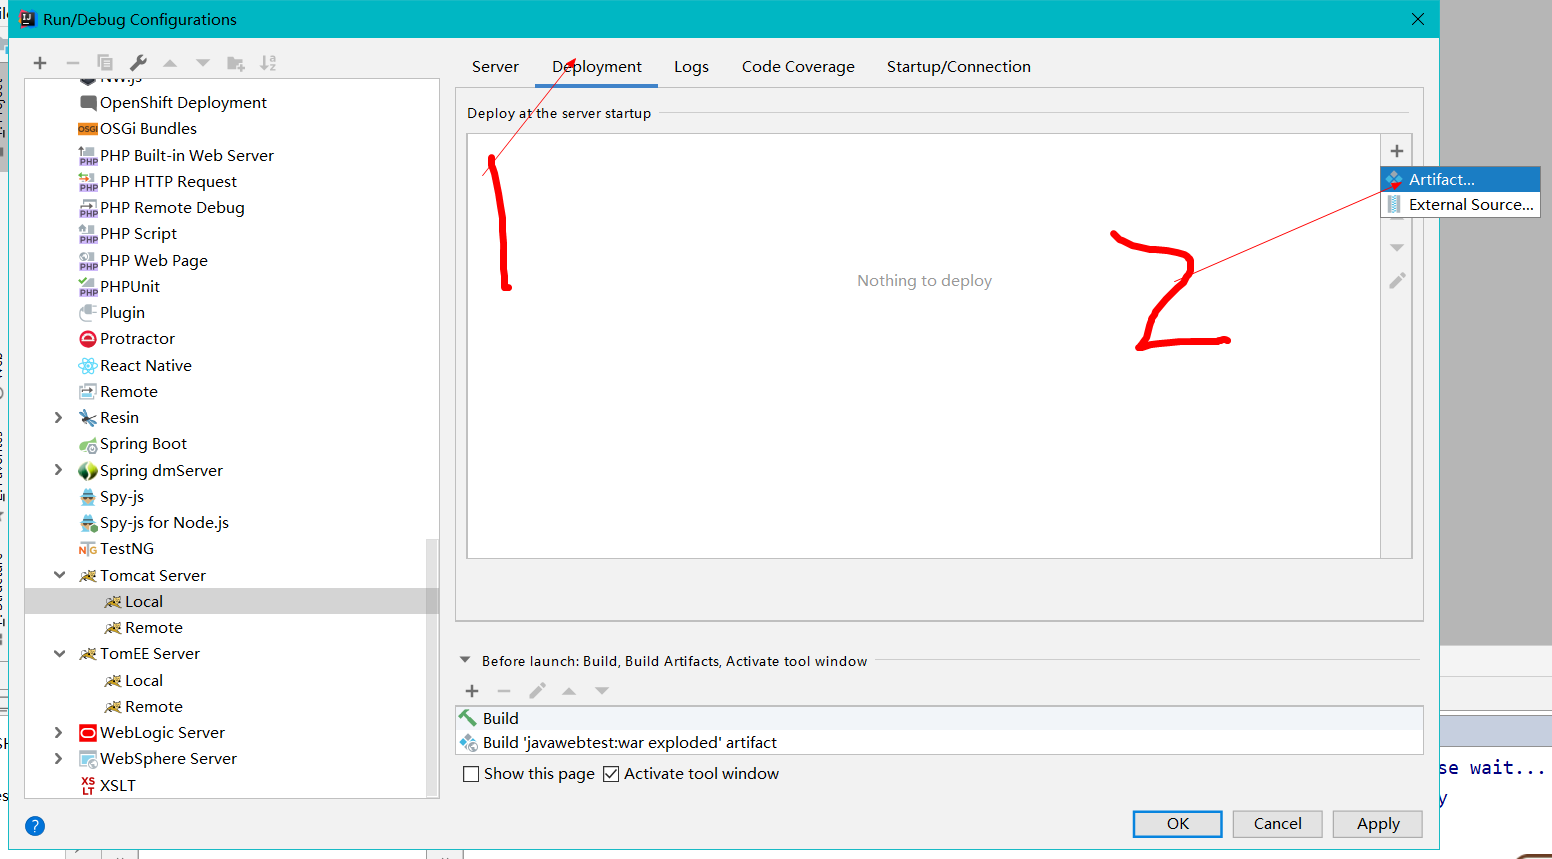
Task: Move configuration down arrow in left toolbar
Action: pyautogui.click(x=203, y=63)
